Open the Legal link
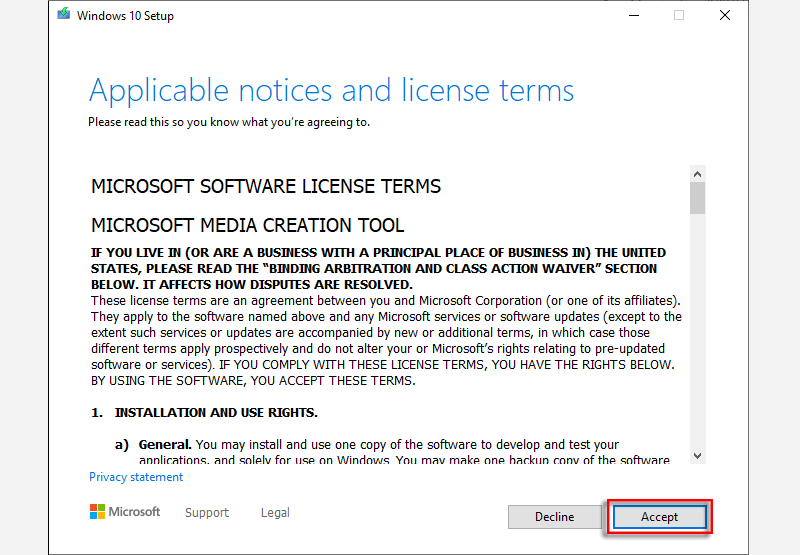 point(275,512)
